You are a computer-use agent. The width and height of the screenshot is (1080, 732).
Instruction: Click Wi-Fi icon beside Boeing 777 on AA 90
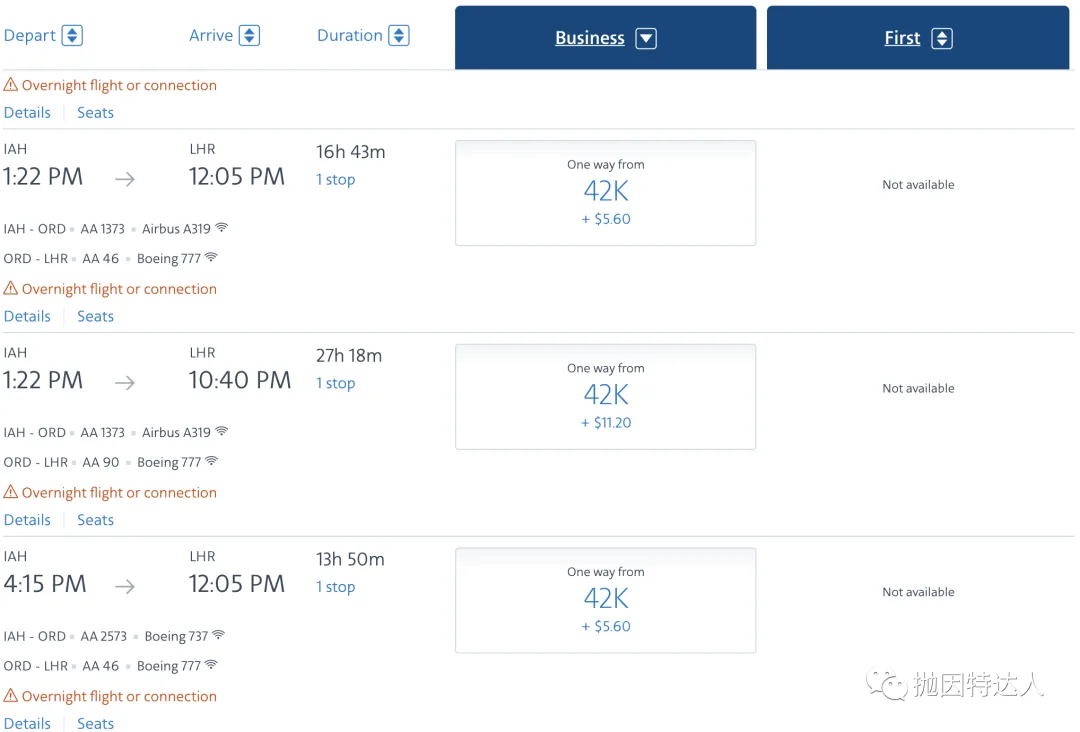pos(211,462)
